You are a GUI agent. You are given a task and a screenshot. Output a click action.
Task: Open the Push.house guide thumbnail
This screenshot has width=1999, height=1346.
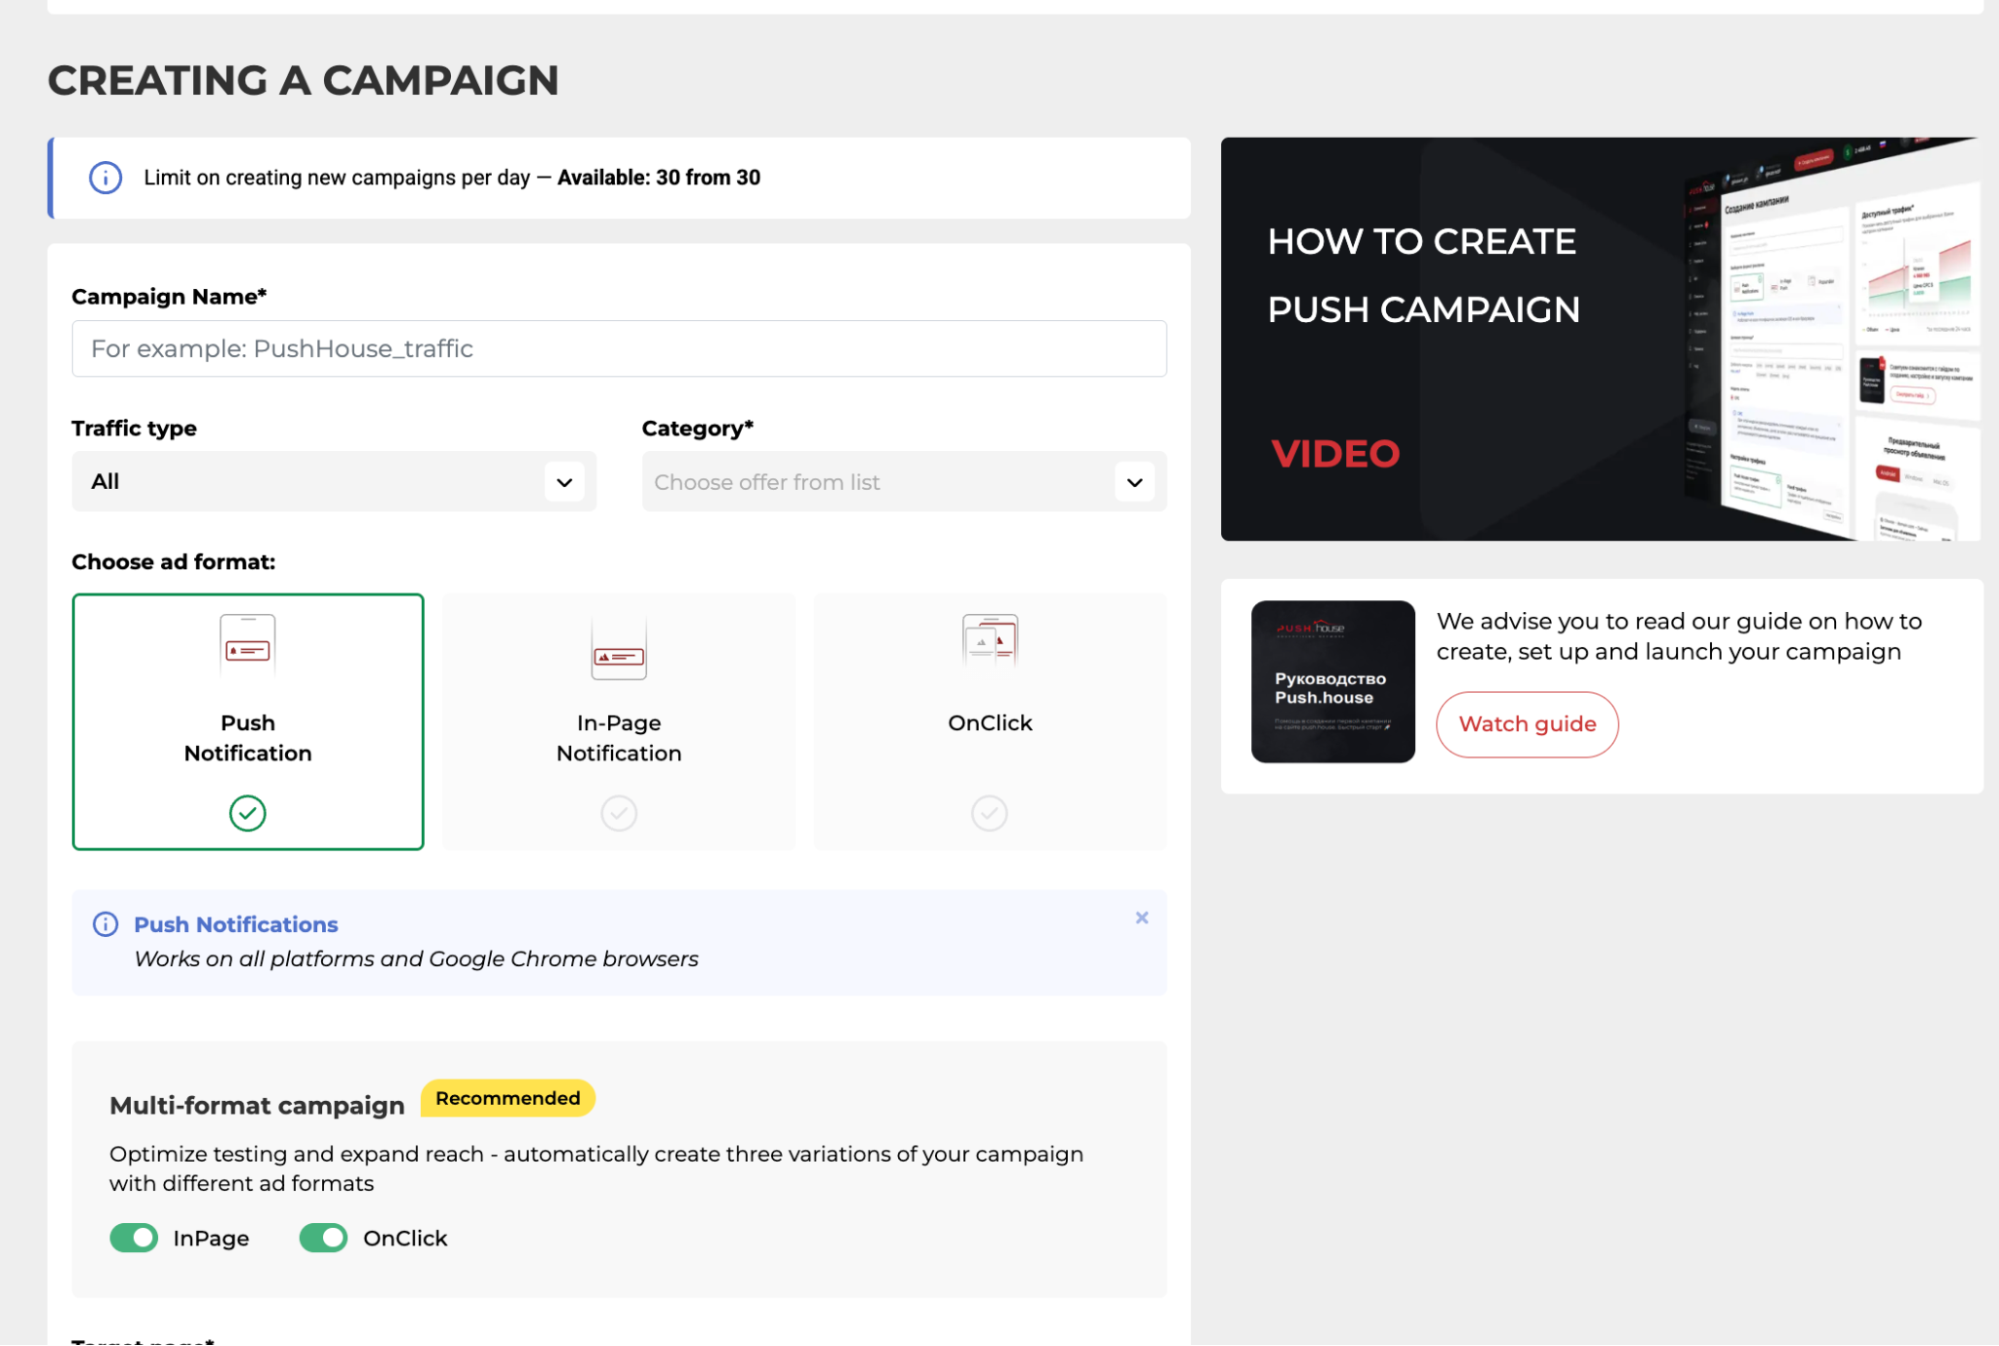[1332, 682]
